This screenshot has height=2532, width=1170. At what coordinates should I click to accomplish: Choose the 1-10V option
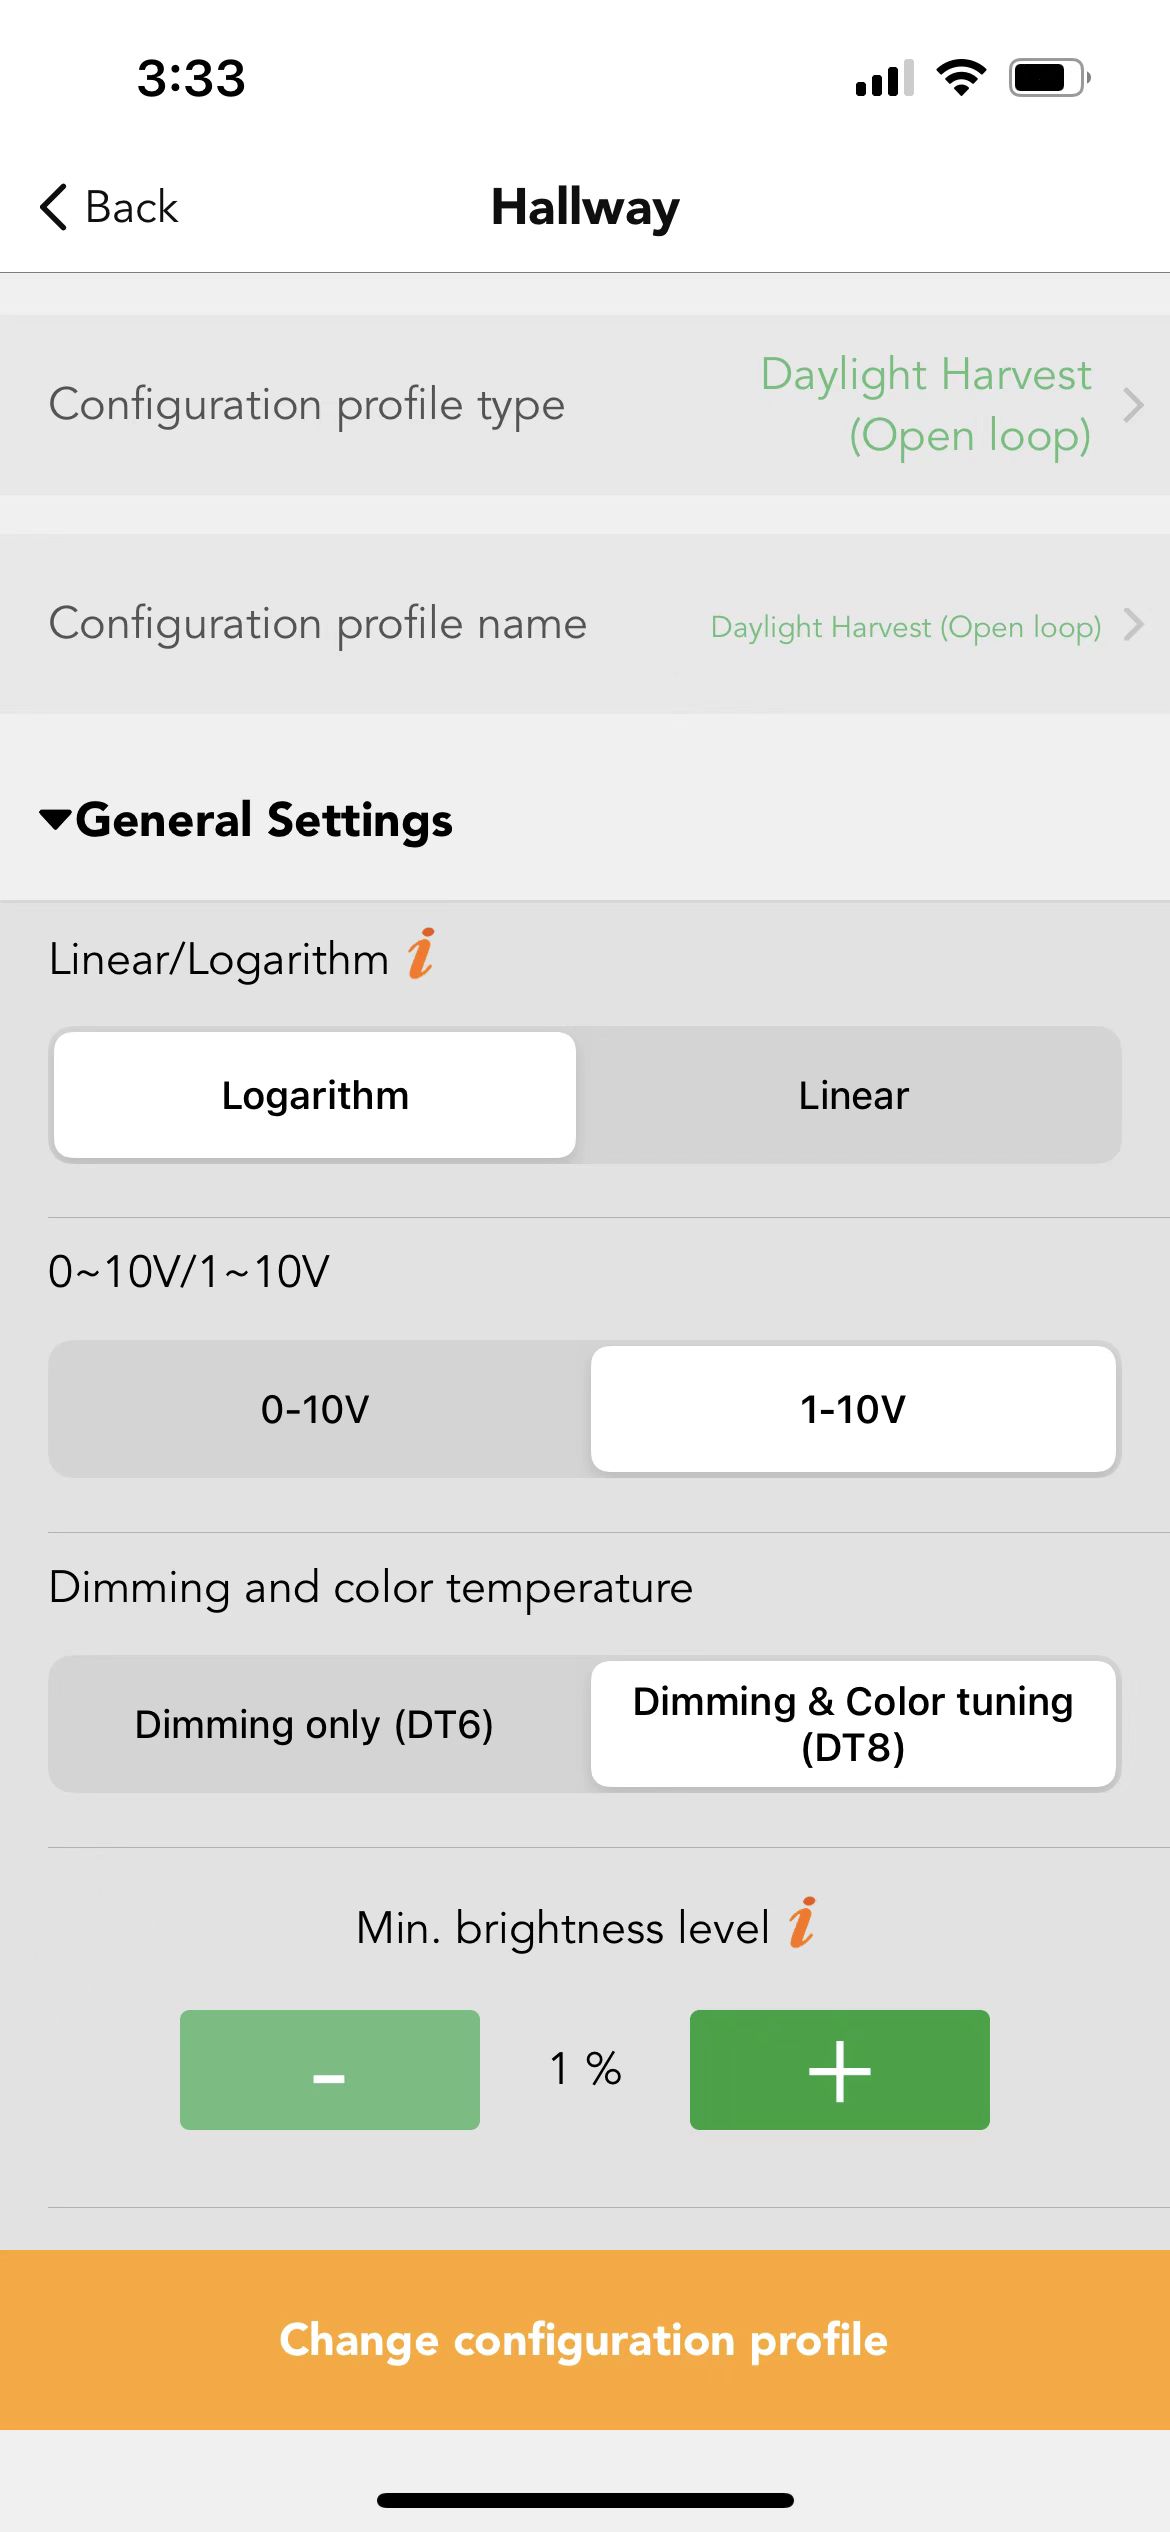pos(853,1409)
